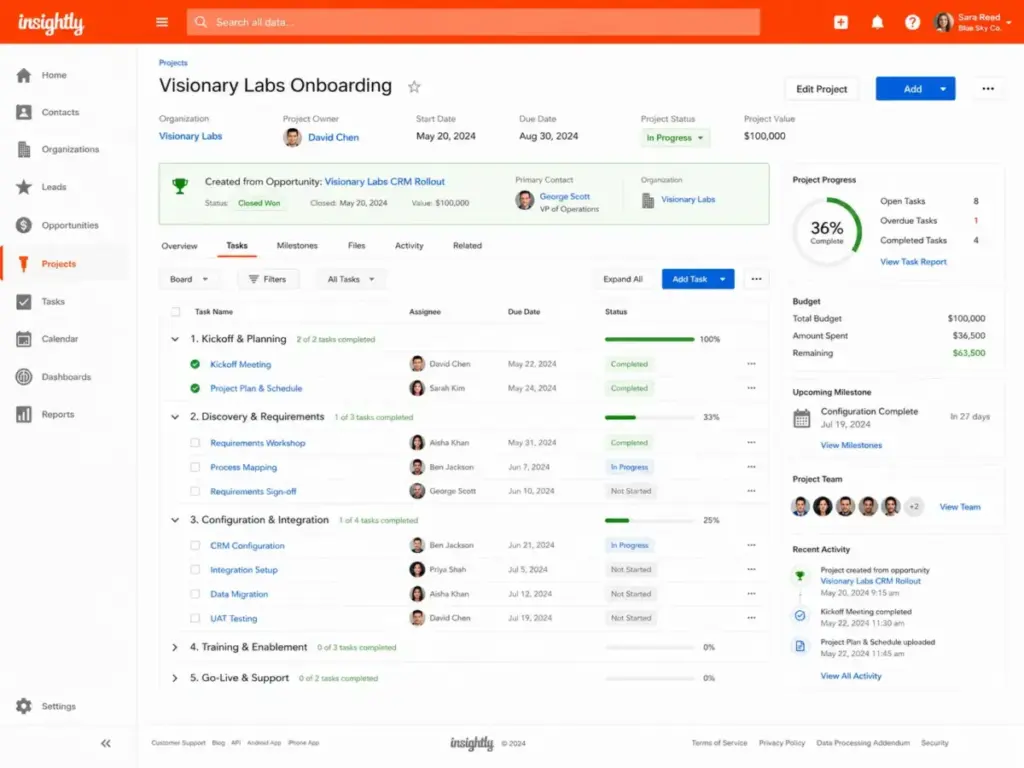Image resolution: width=1024 pixels, height=768 pixels.
Task: Toggle the select-all tasks checkbox
Action: (176, 312)
